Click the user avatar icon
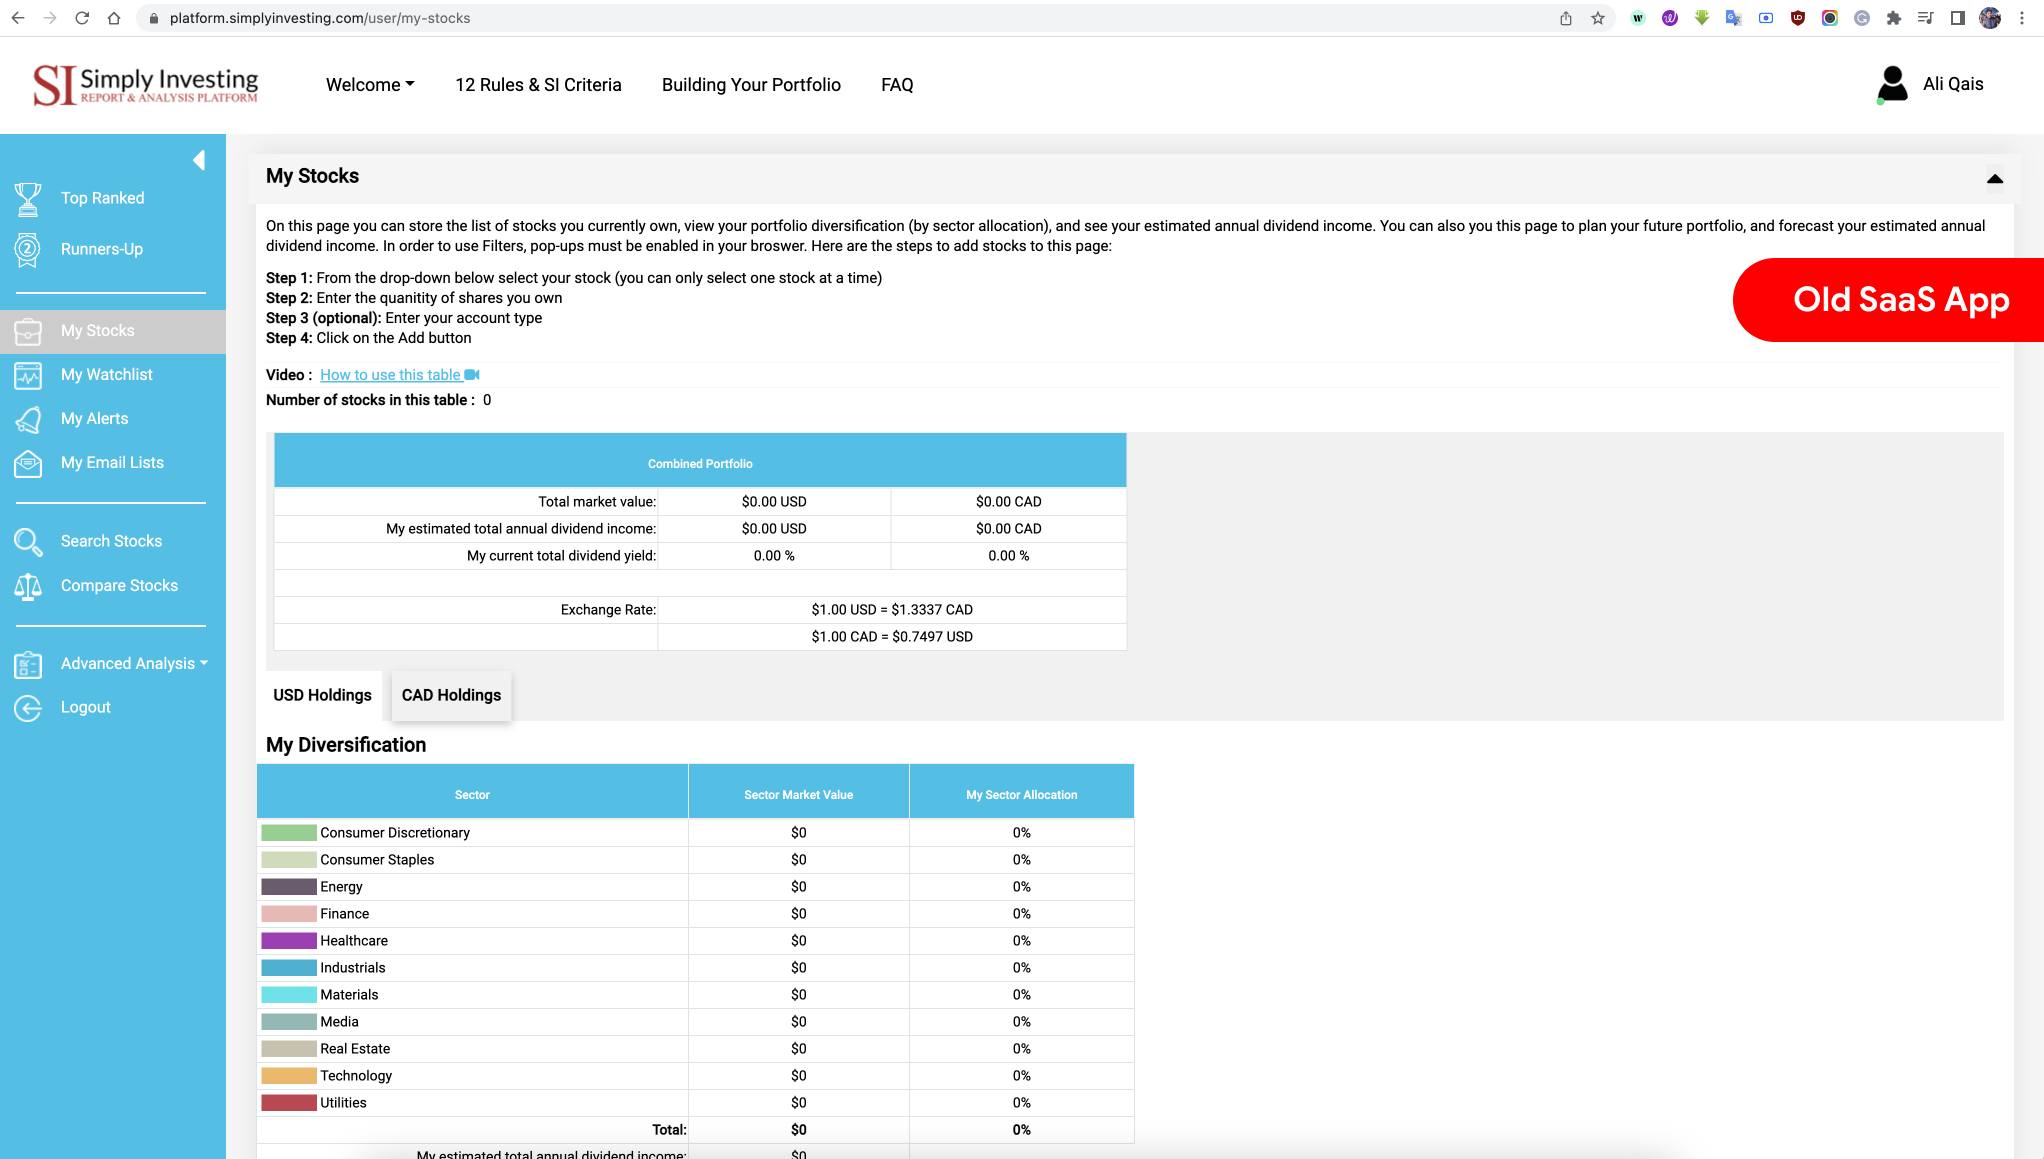This screenshot has height=1159, width=2044. coord(1892,85)
